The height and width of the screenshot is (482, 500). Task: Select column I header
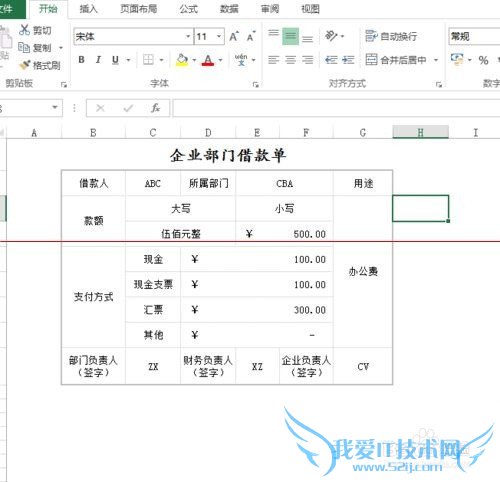pyautogui.click(x=475, y=133)
